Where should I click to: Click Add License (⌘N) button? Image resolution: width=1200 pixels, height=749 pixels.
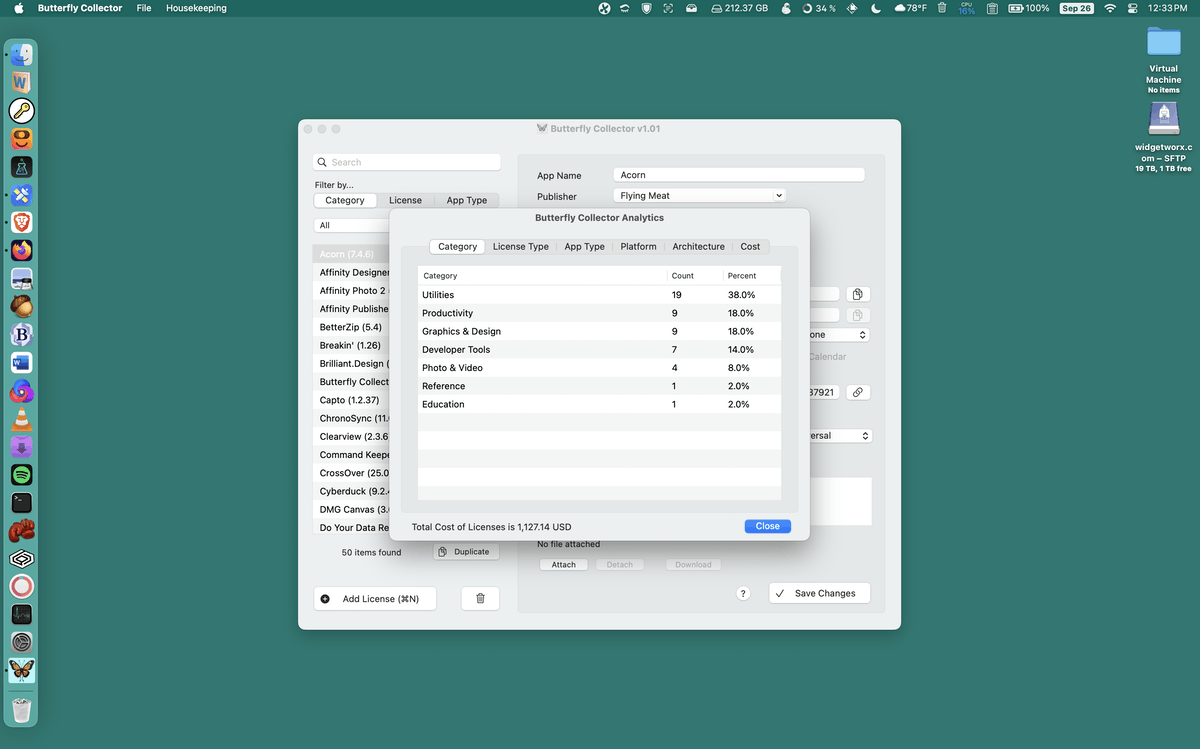click(375, 599)
